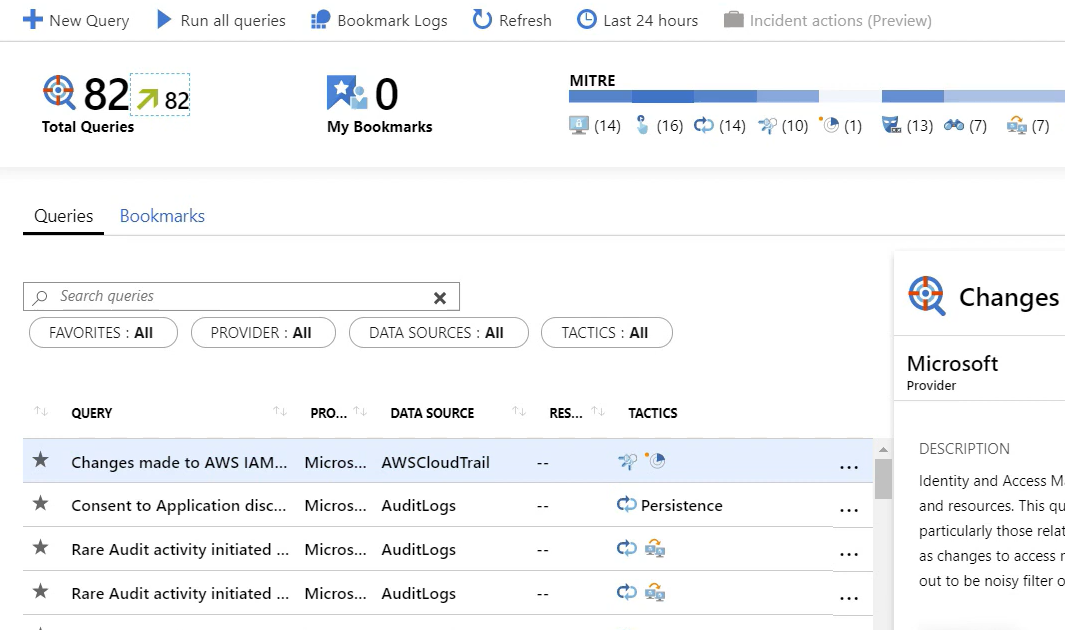The width and height of the screenshot is (1065, 630).
Task: Click MITRE tactic icon showing (10)
Action: [x=767, y=125]
